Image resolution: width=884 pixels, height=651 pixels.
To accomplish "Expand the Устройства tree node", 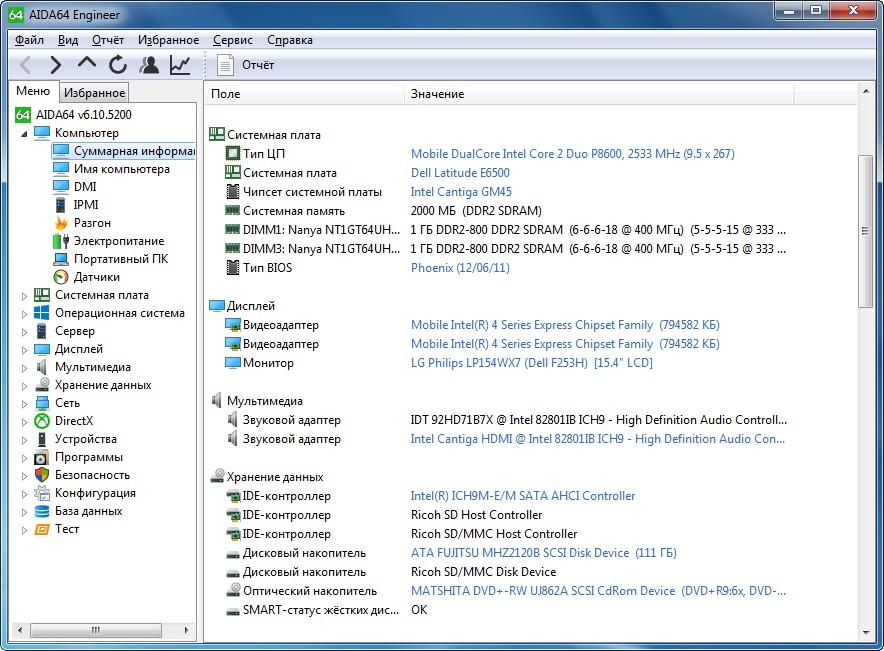I will (x=24, y=440).
